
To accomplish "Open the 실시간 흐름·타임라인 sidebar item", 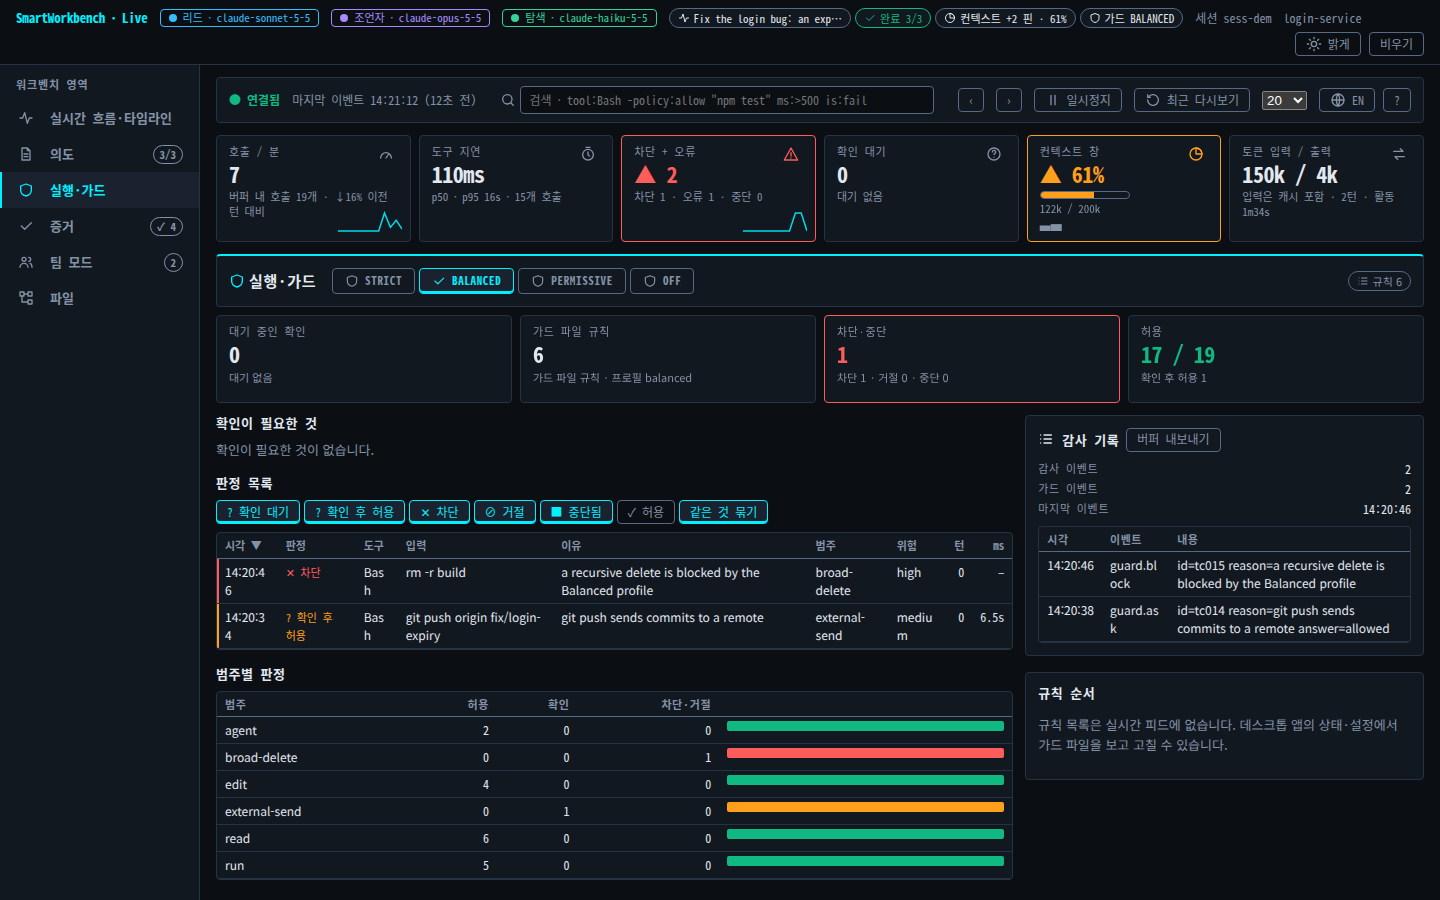I will pyautogui.click(x=99, y=118).
